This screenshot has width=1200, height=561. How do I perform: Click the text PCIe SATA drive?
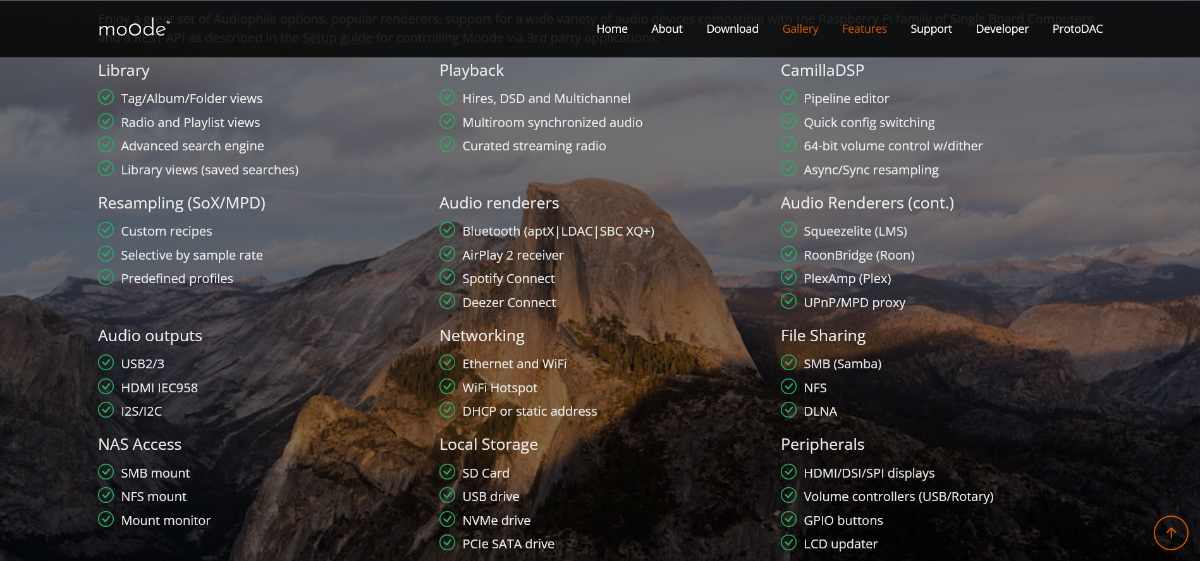pos(509,544)
